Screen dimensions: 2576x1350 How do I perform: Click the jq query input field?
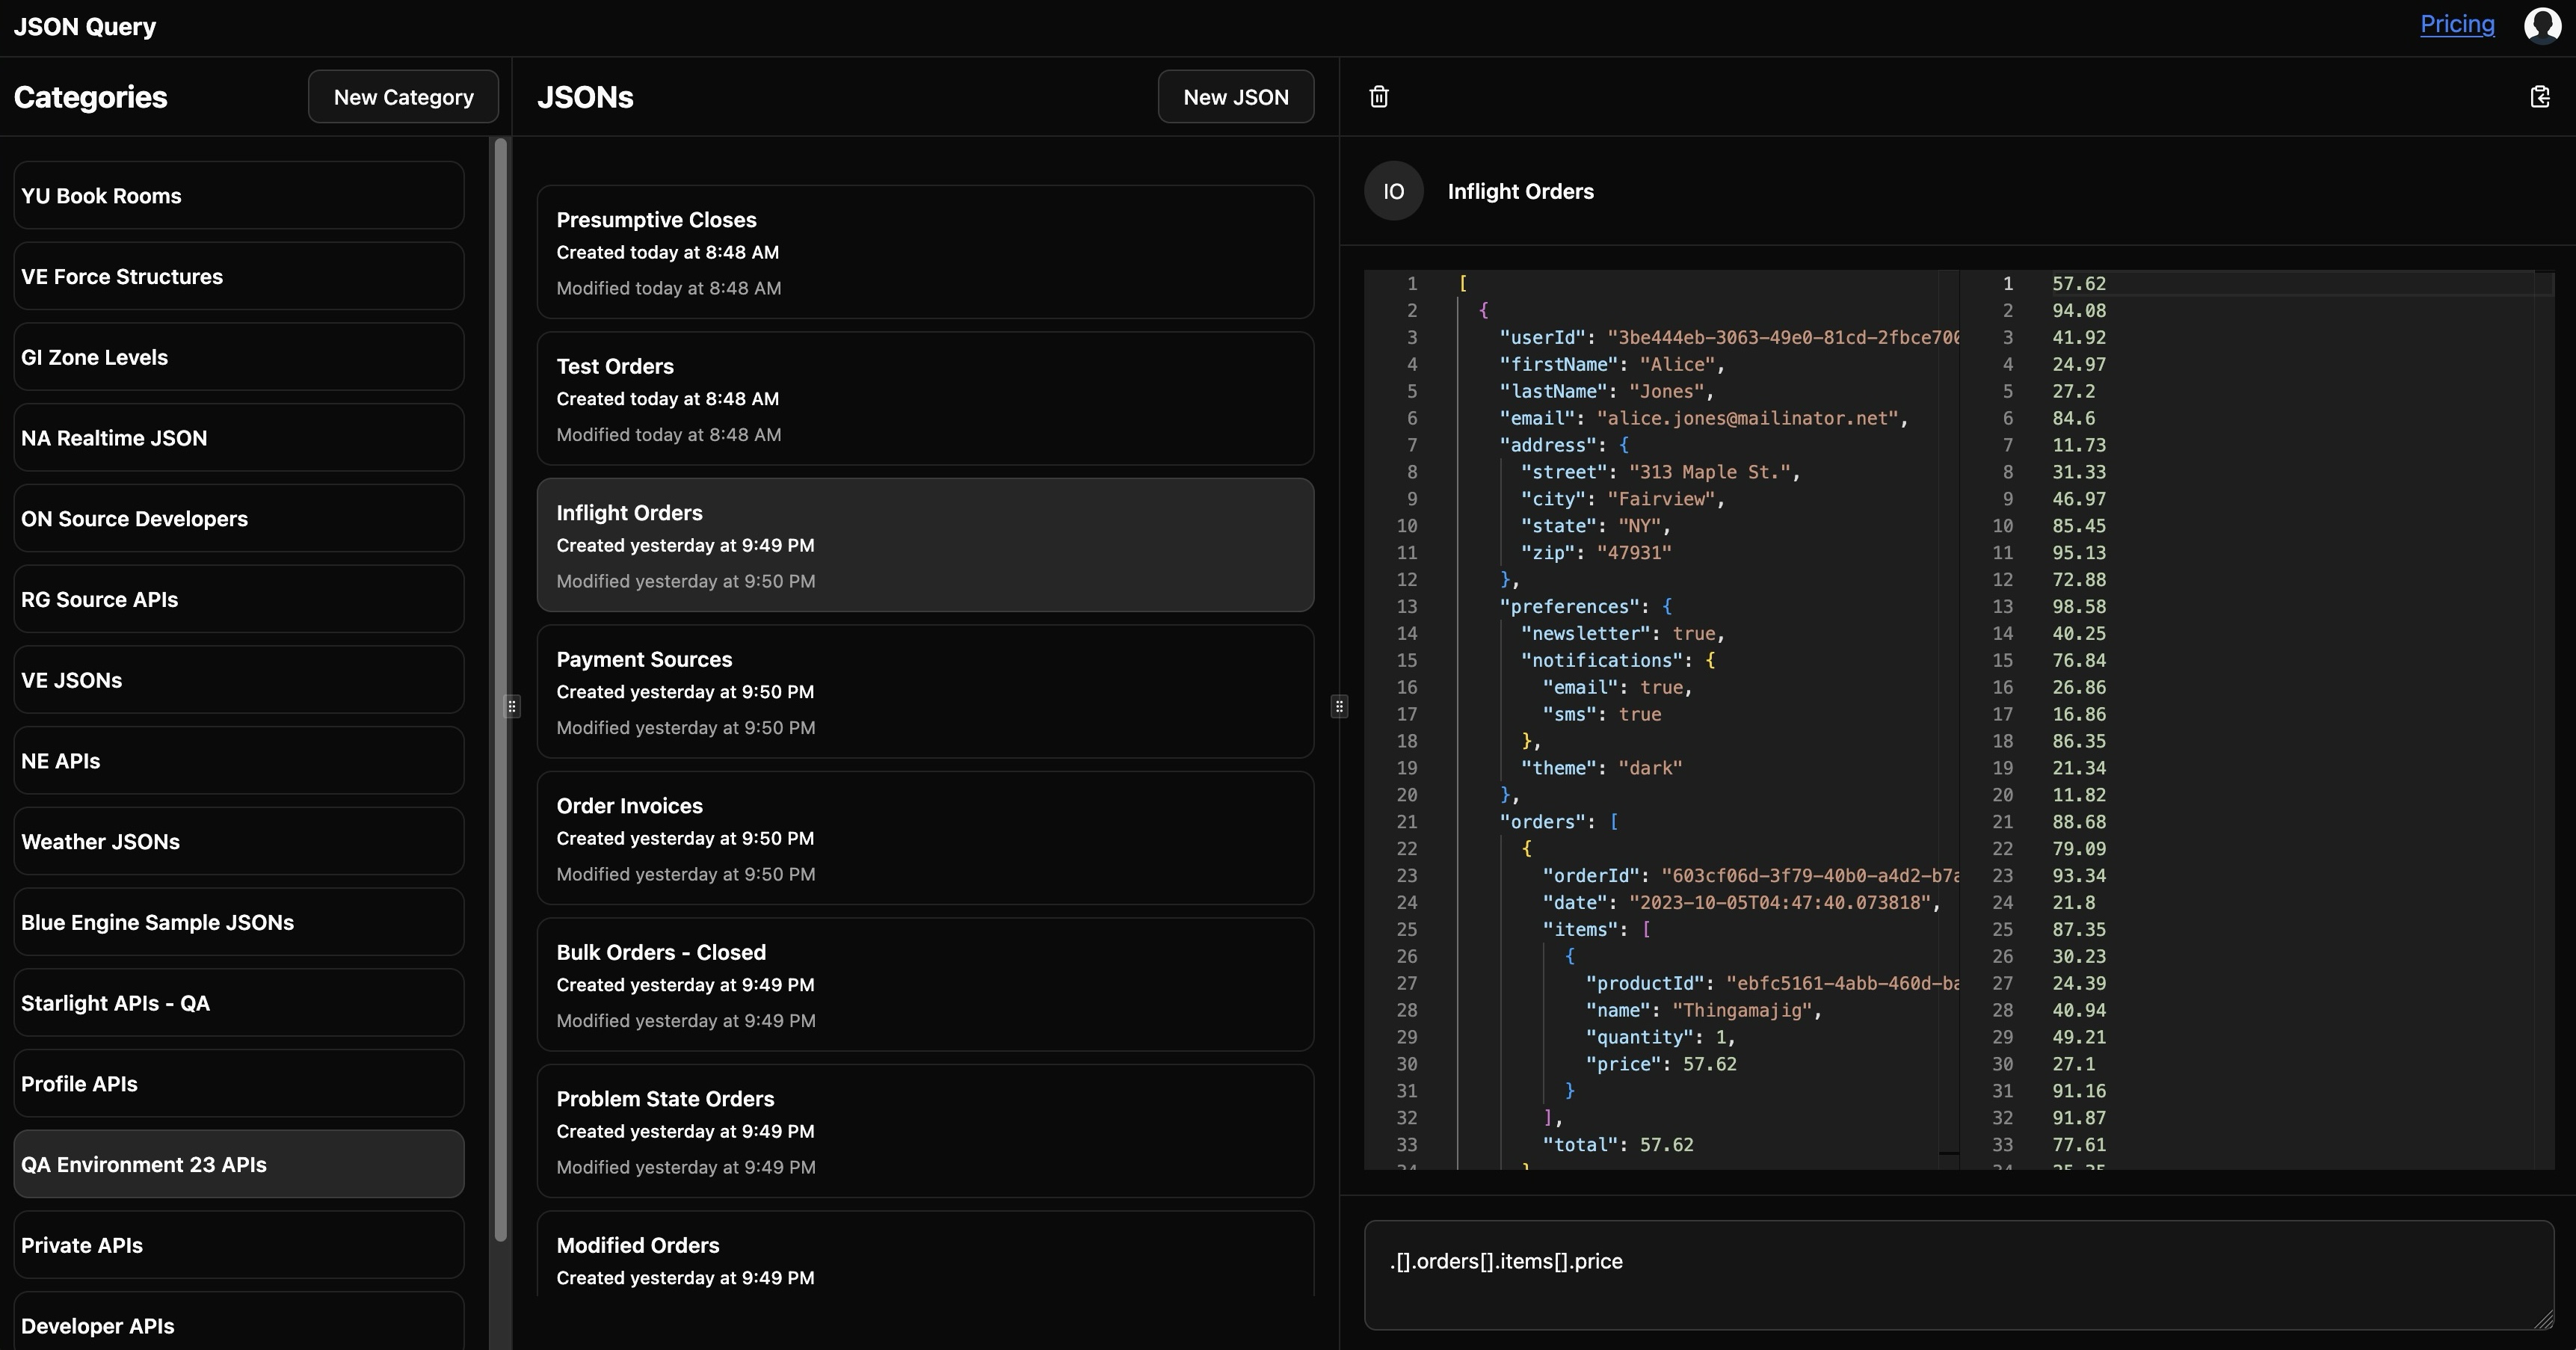[x=1959, y=1275]
